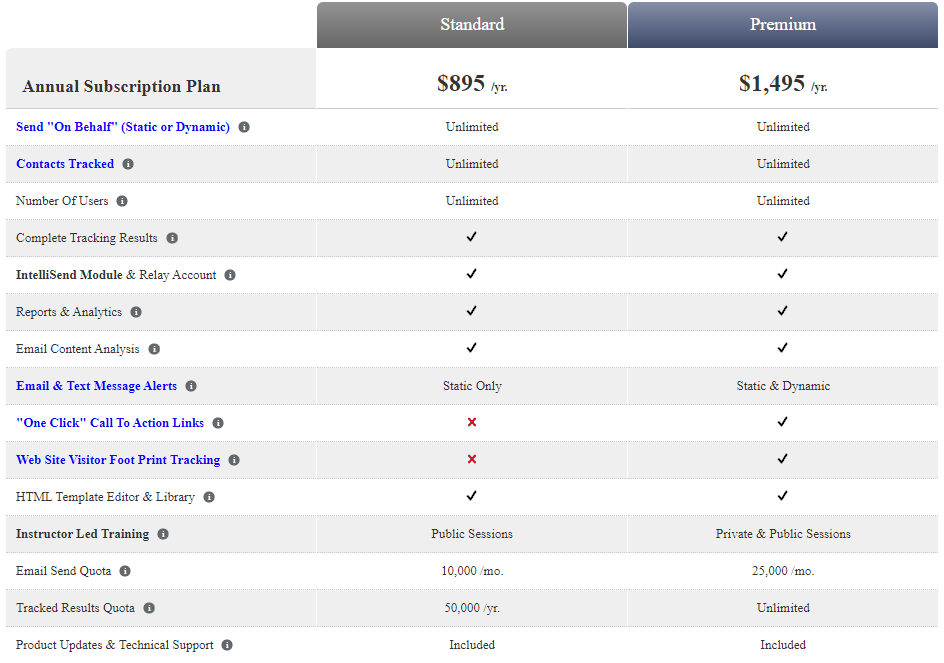The height and width of the screenshot is (663, 944).
Task: Click "25,000 /mo." quota value
Action: pos(783,571)
